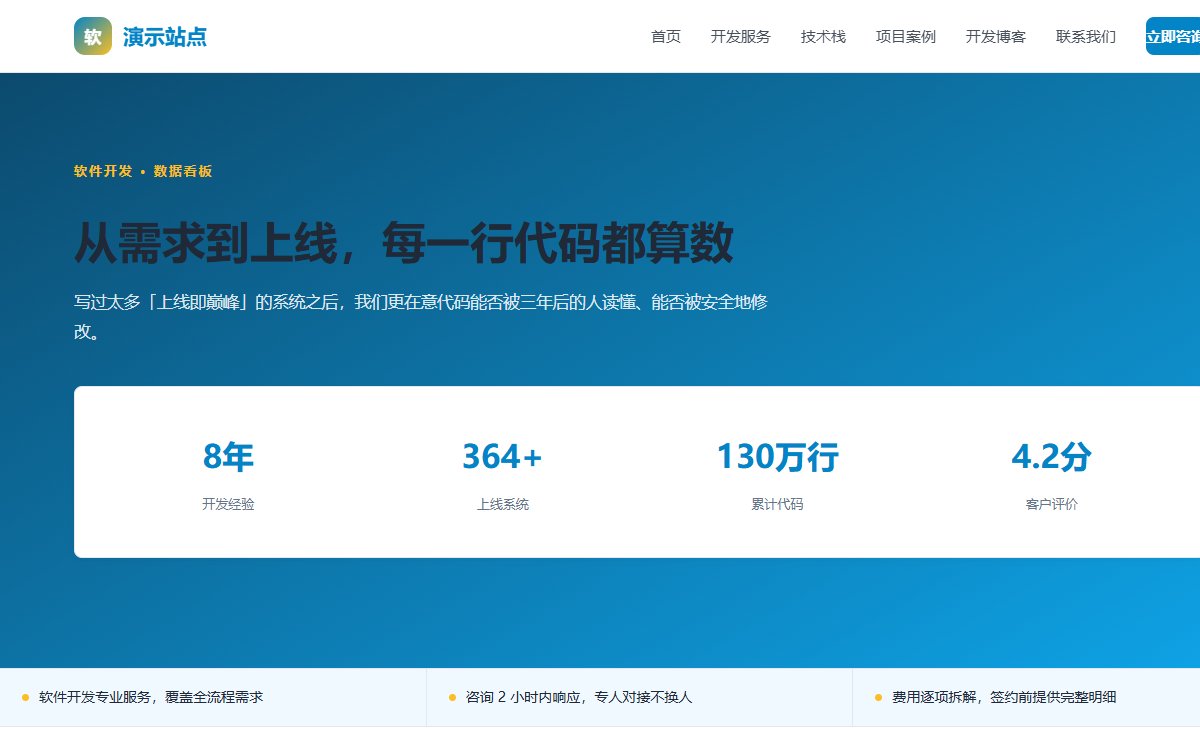Open 项目案例 navigation link
Image resolution: width=1200 pixels, height=750 pixels.
[x=906, y=37]
